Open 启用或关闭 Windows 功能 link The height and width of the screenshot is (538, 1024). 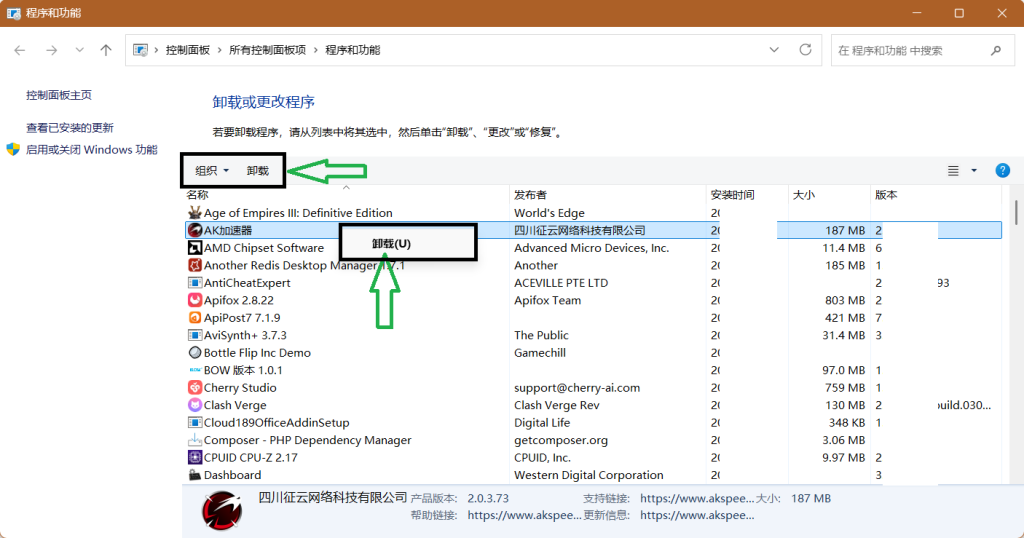[91, 150]
